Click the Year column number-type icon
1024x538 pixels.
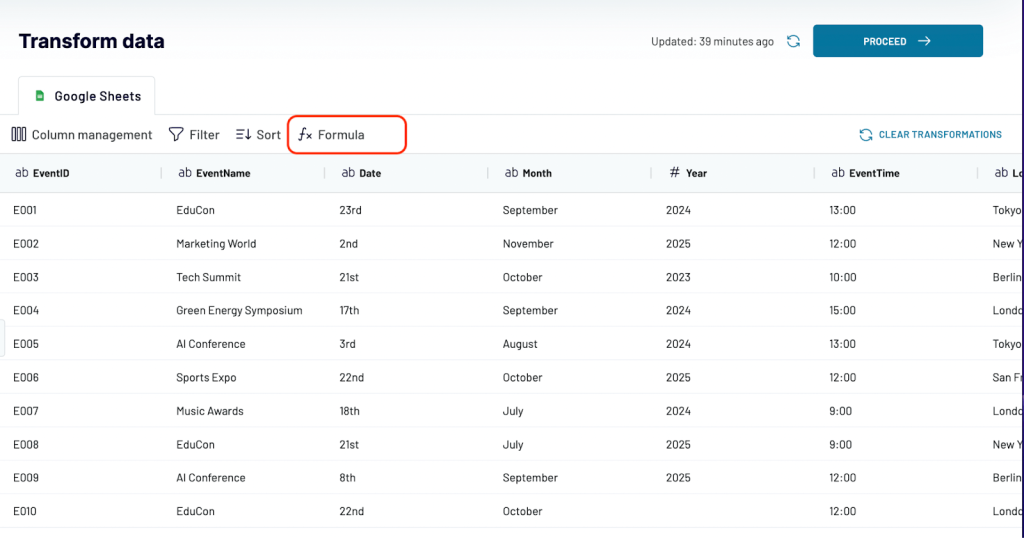pos(675,172)
